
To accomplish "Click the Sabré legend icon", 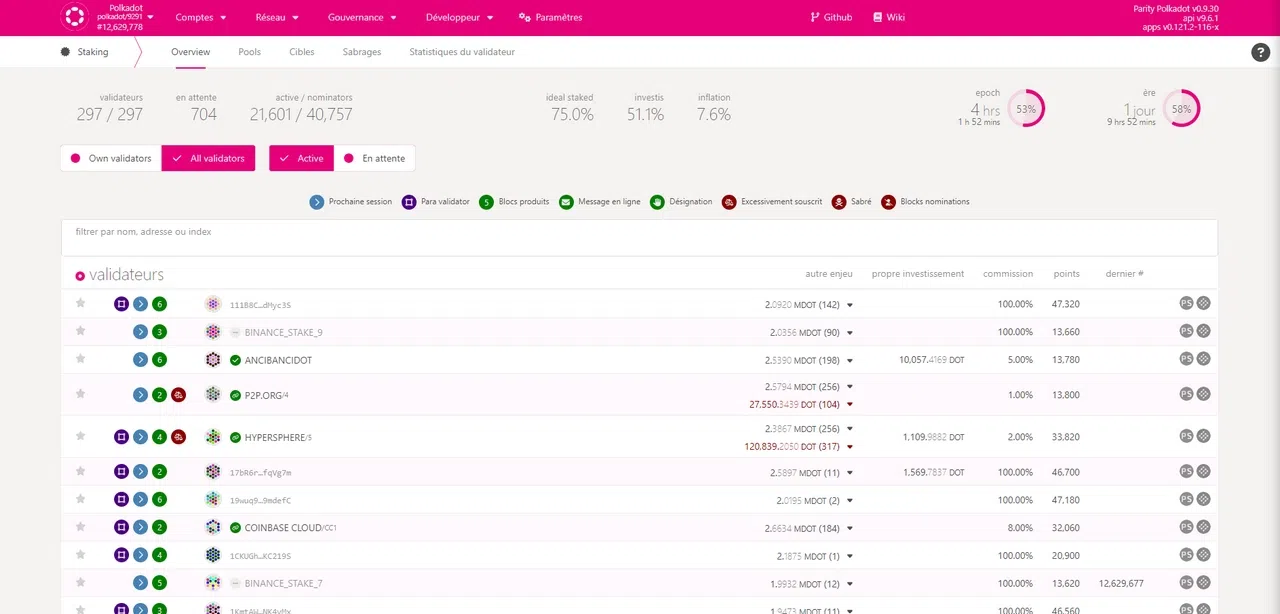I will 838,202.
